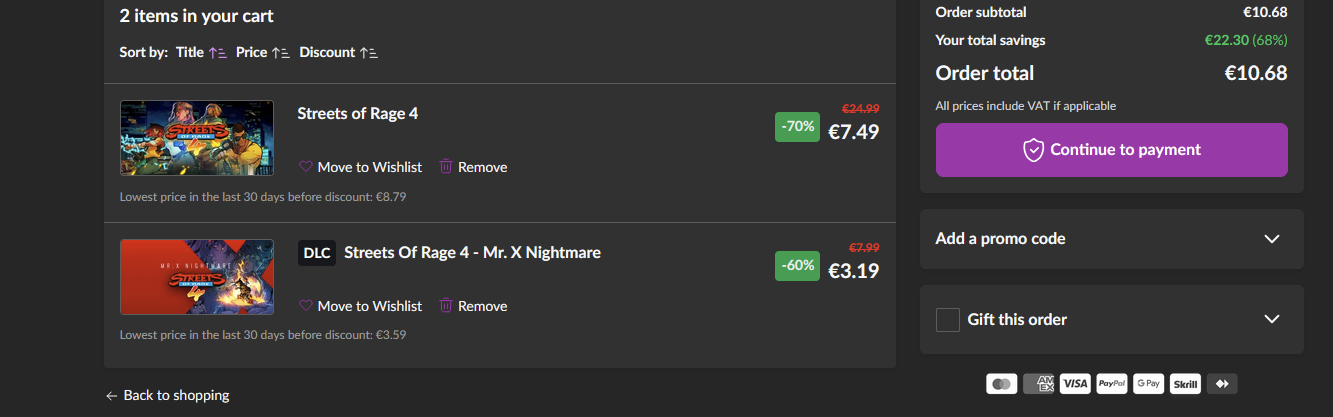Screen dimensions: 1333x417
Task: Tick the Gift this order checkbox
Action: (x=948, y=320)
